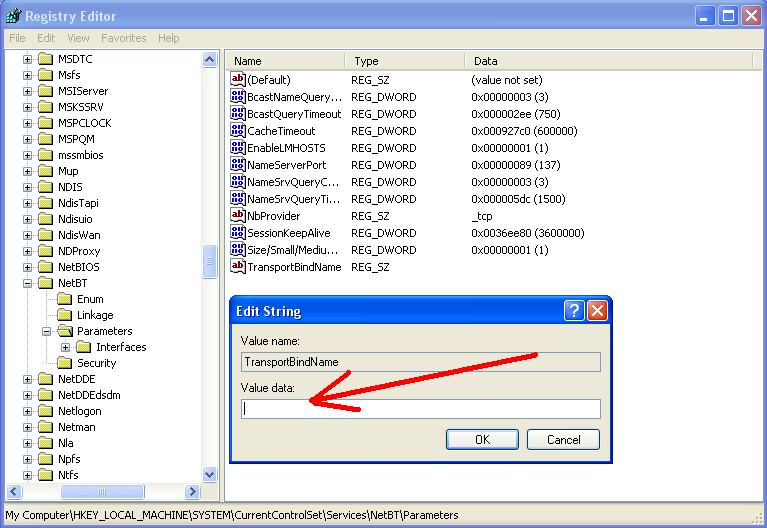Image resolution: width=767 pixels, height=528 pixels.
Task: Expand the NetDDE tree node
Action: click(27, 379)
